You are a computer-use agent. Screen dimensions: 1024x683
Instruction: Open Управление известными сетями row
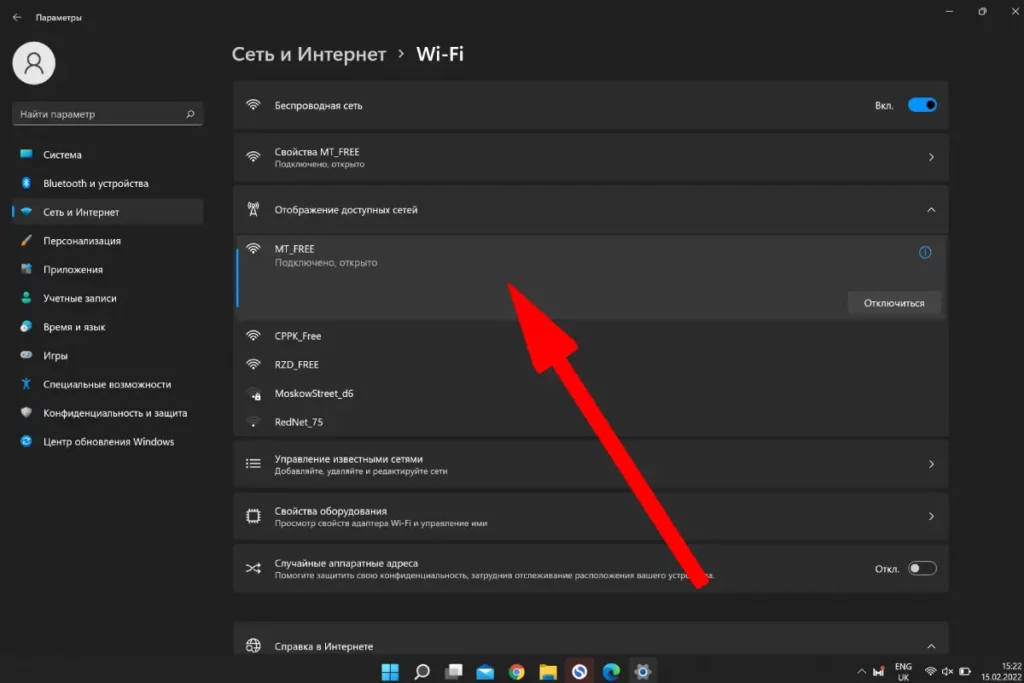tap(590, 464)
